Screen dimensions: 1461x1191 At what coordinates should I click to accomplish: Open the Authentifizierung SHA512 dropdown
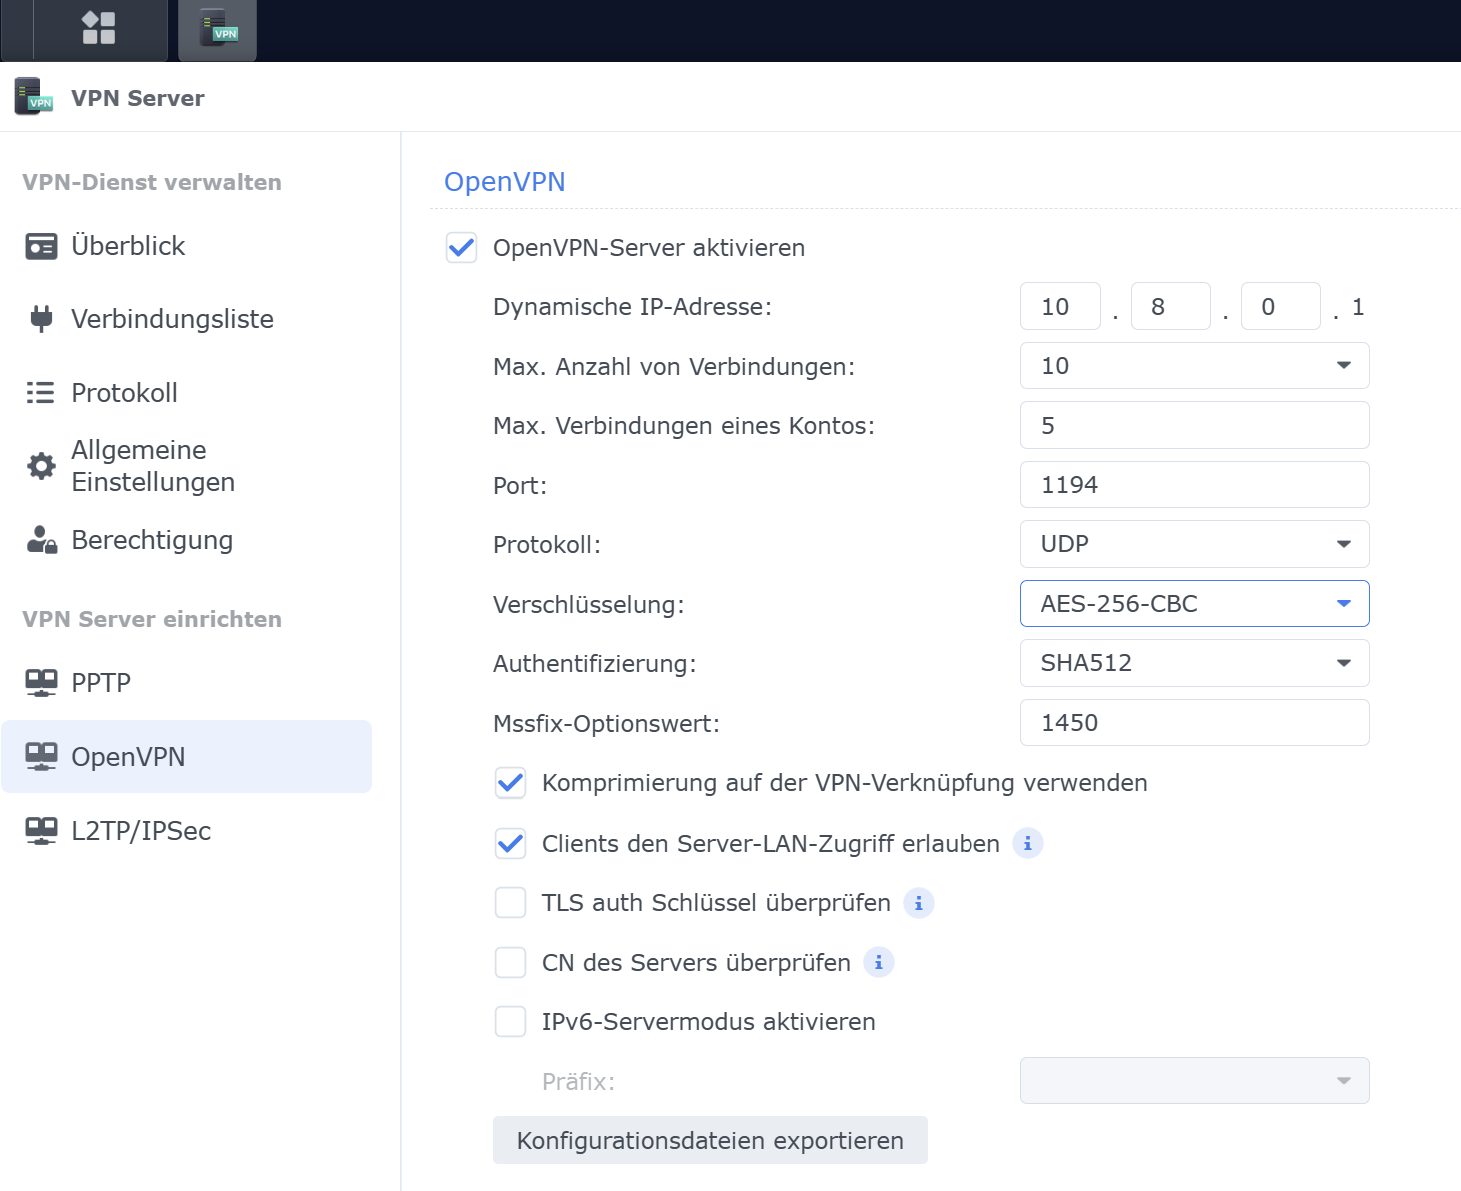(x=1194, y=663)
